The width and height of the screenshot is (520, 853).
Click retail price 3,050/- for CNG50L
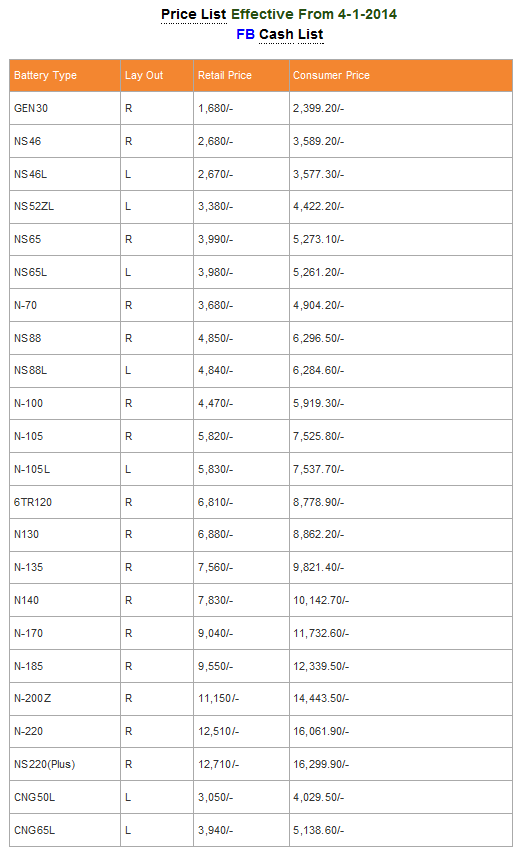pos(215,798)
